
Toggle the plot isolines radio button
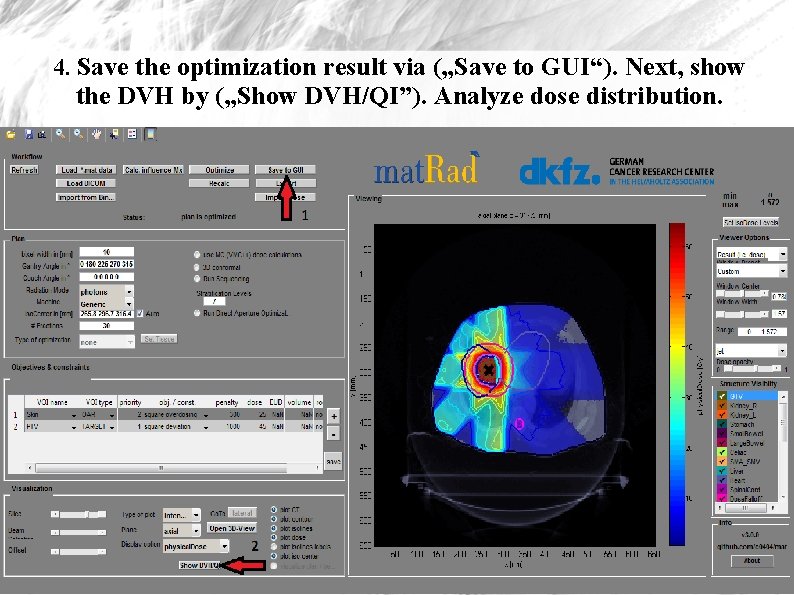(x=274, y=528)
